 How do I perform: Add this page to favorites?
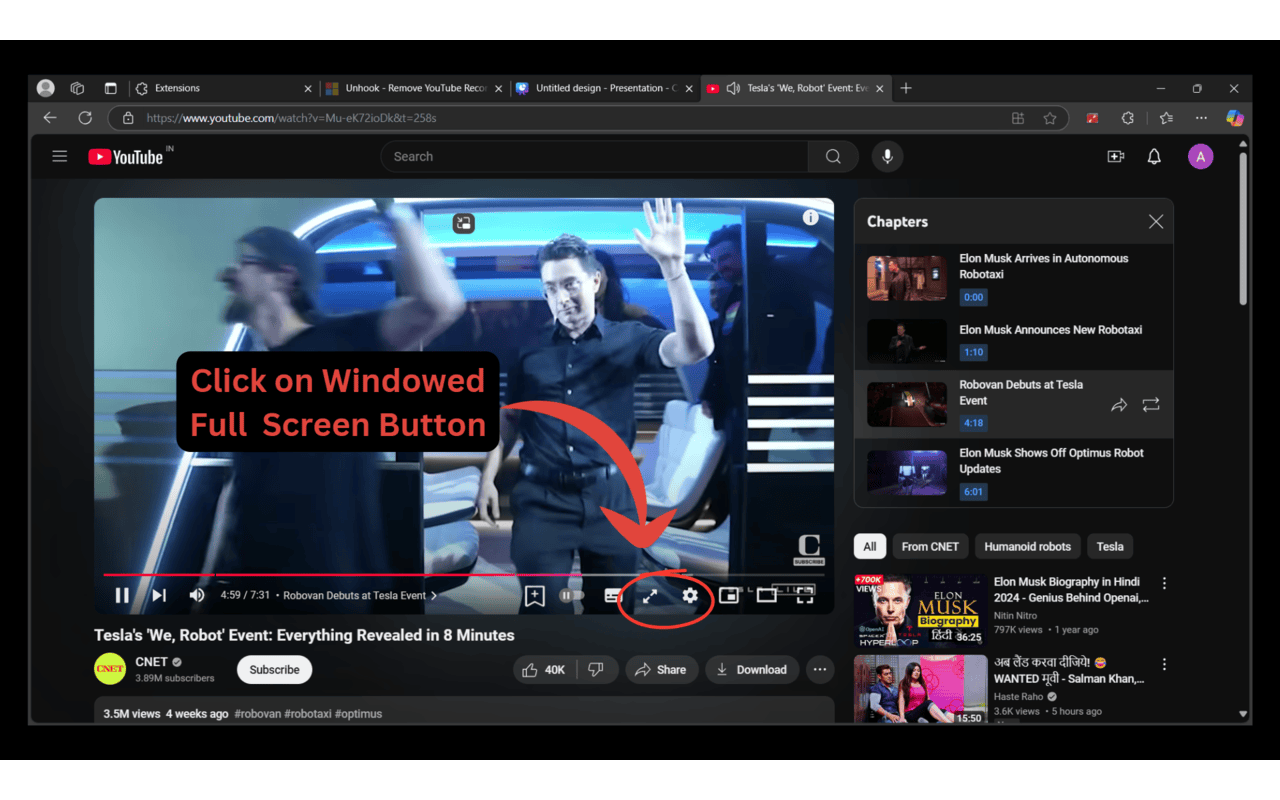coord(1050,118)
